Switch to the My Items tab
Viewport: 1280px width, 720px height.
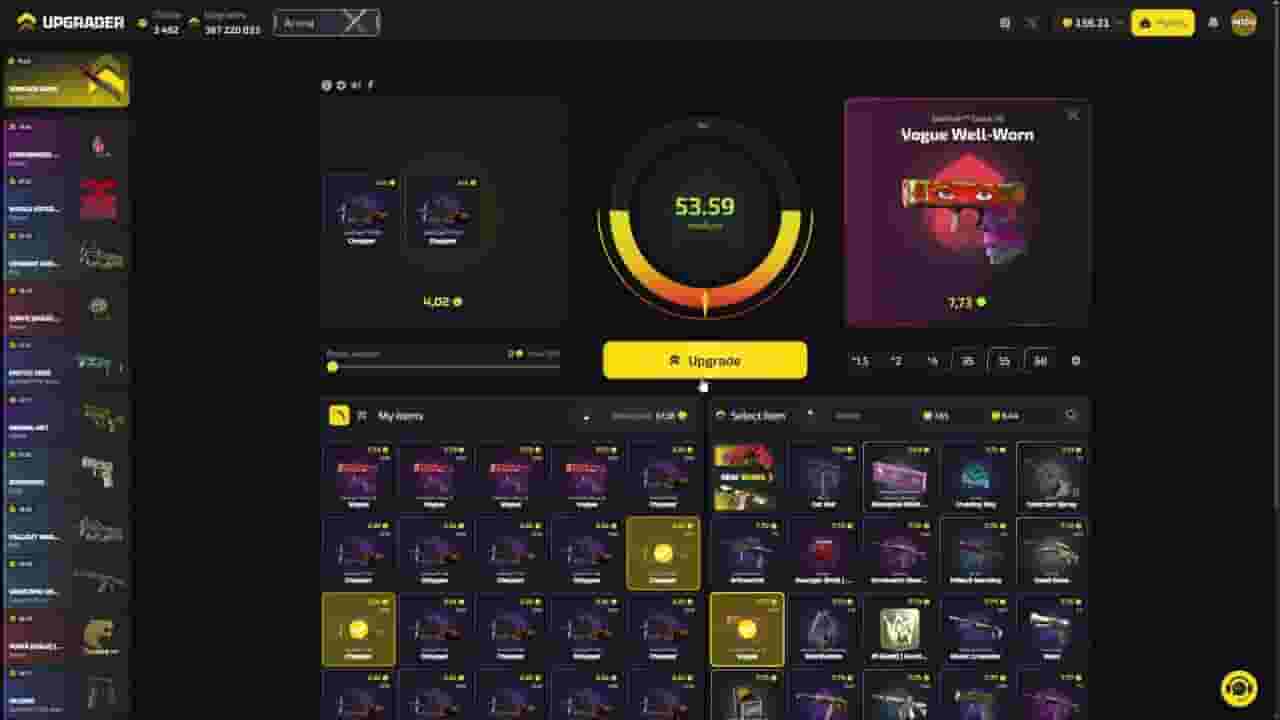click(400, 416)
